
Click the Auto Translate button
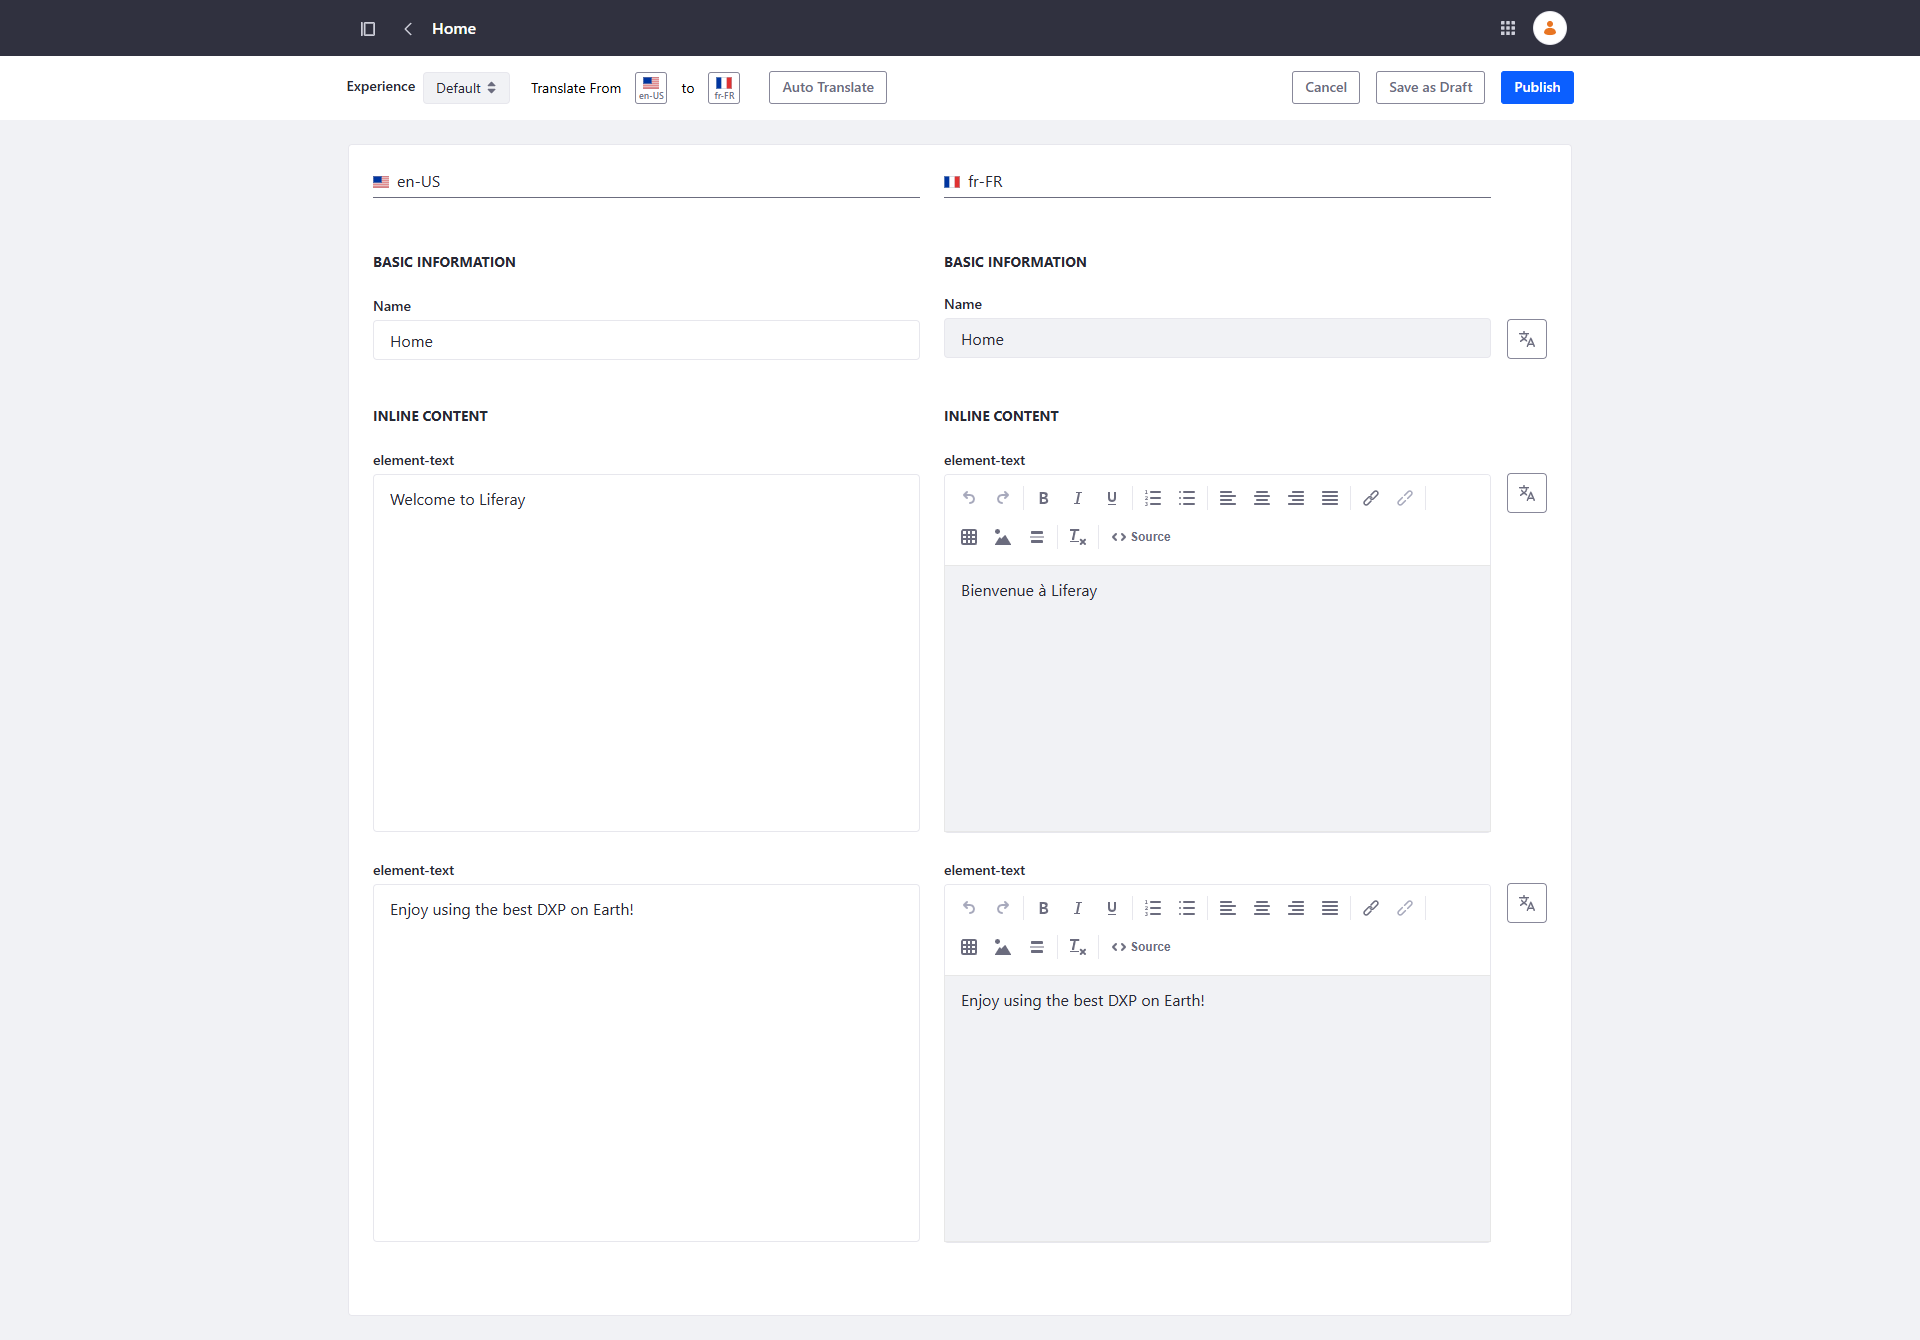pos(827,88)
